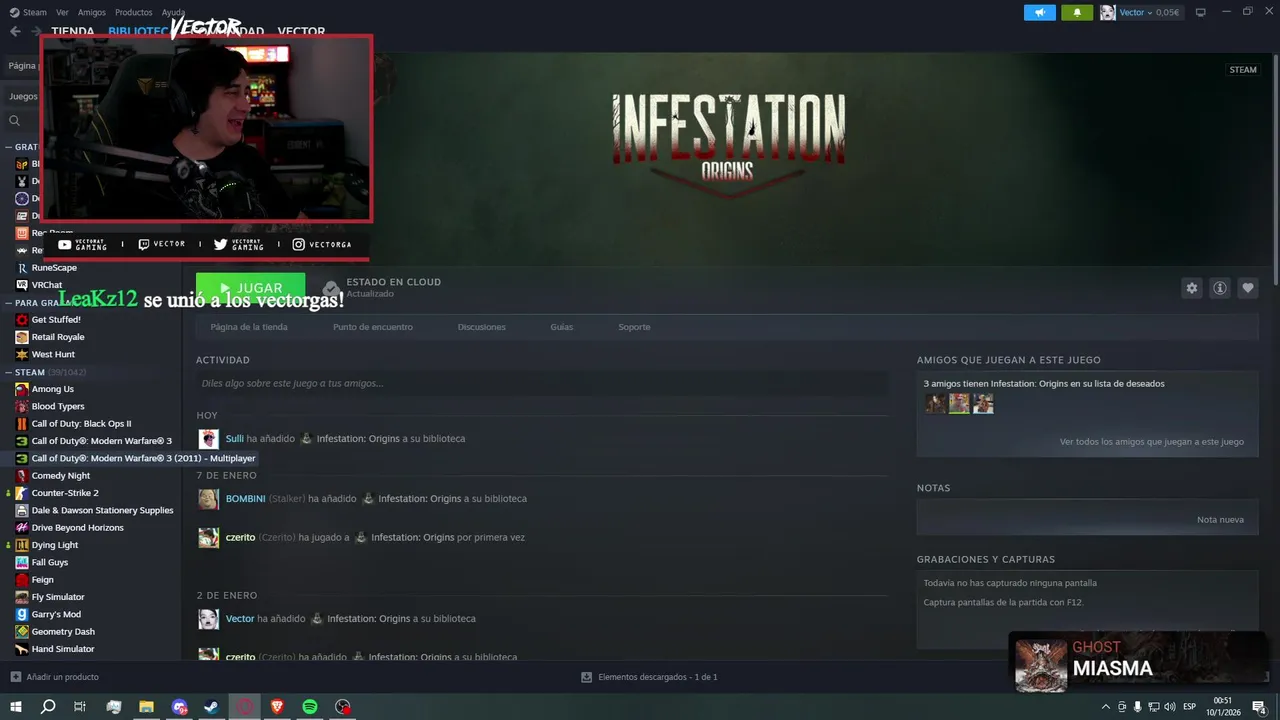Viewport: 1280px width, 720px height.
Task: Select Dying Light in library
Action: [55, 545]
